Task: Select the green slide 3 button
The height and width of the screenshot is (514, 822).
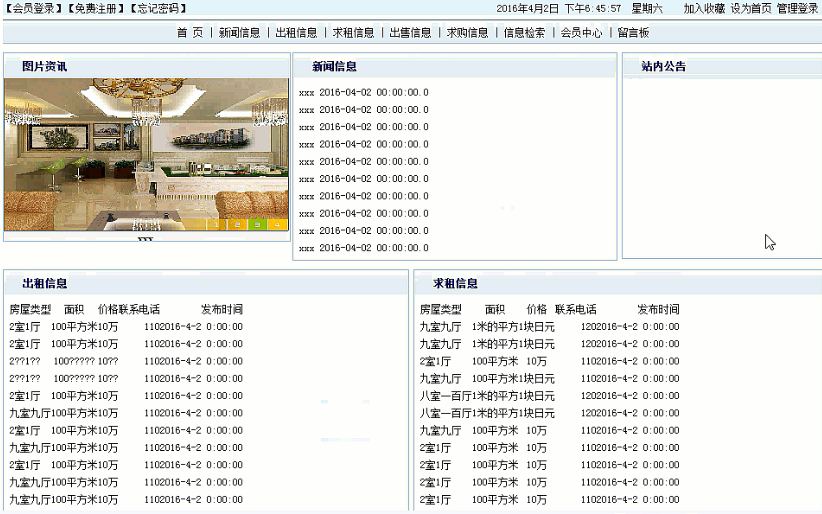Action: pos(257,225)
